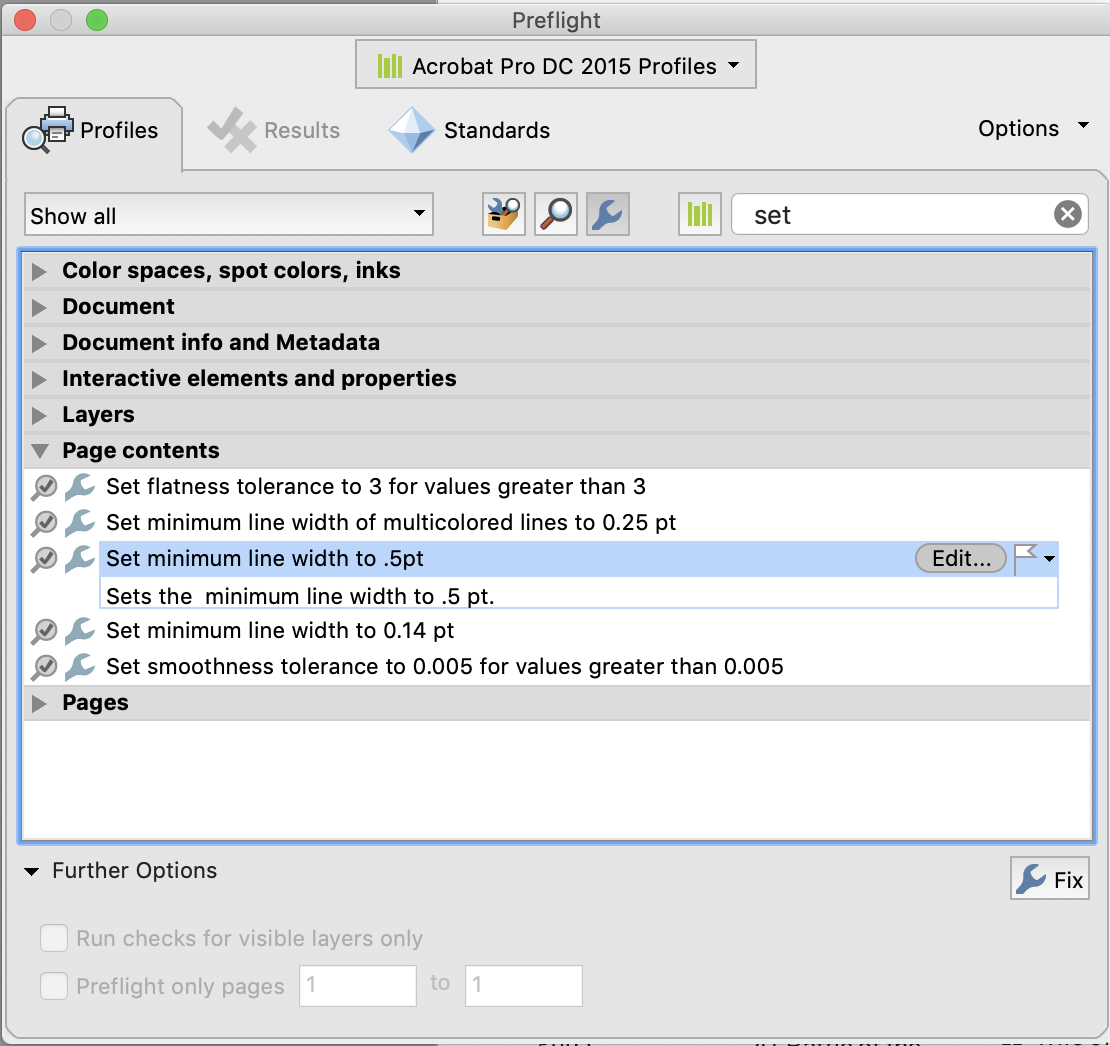
Task: Click check icon of 0.14 pt fixup
Action: click(x=44, y=631)
